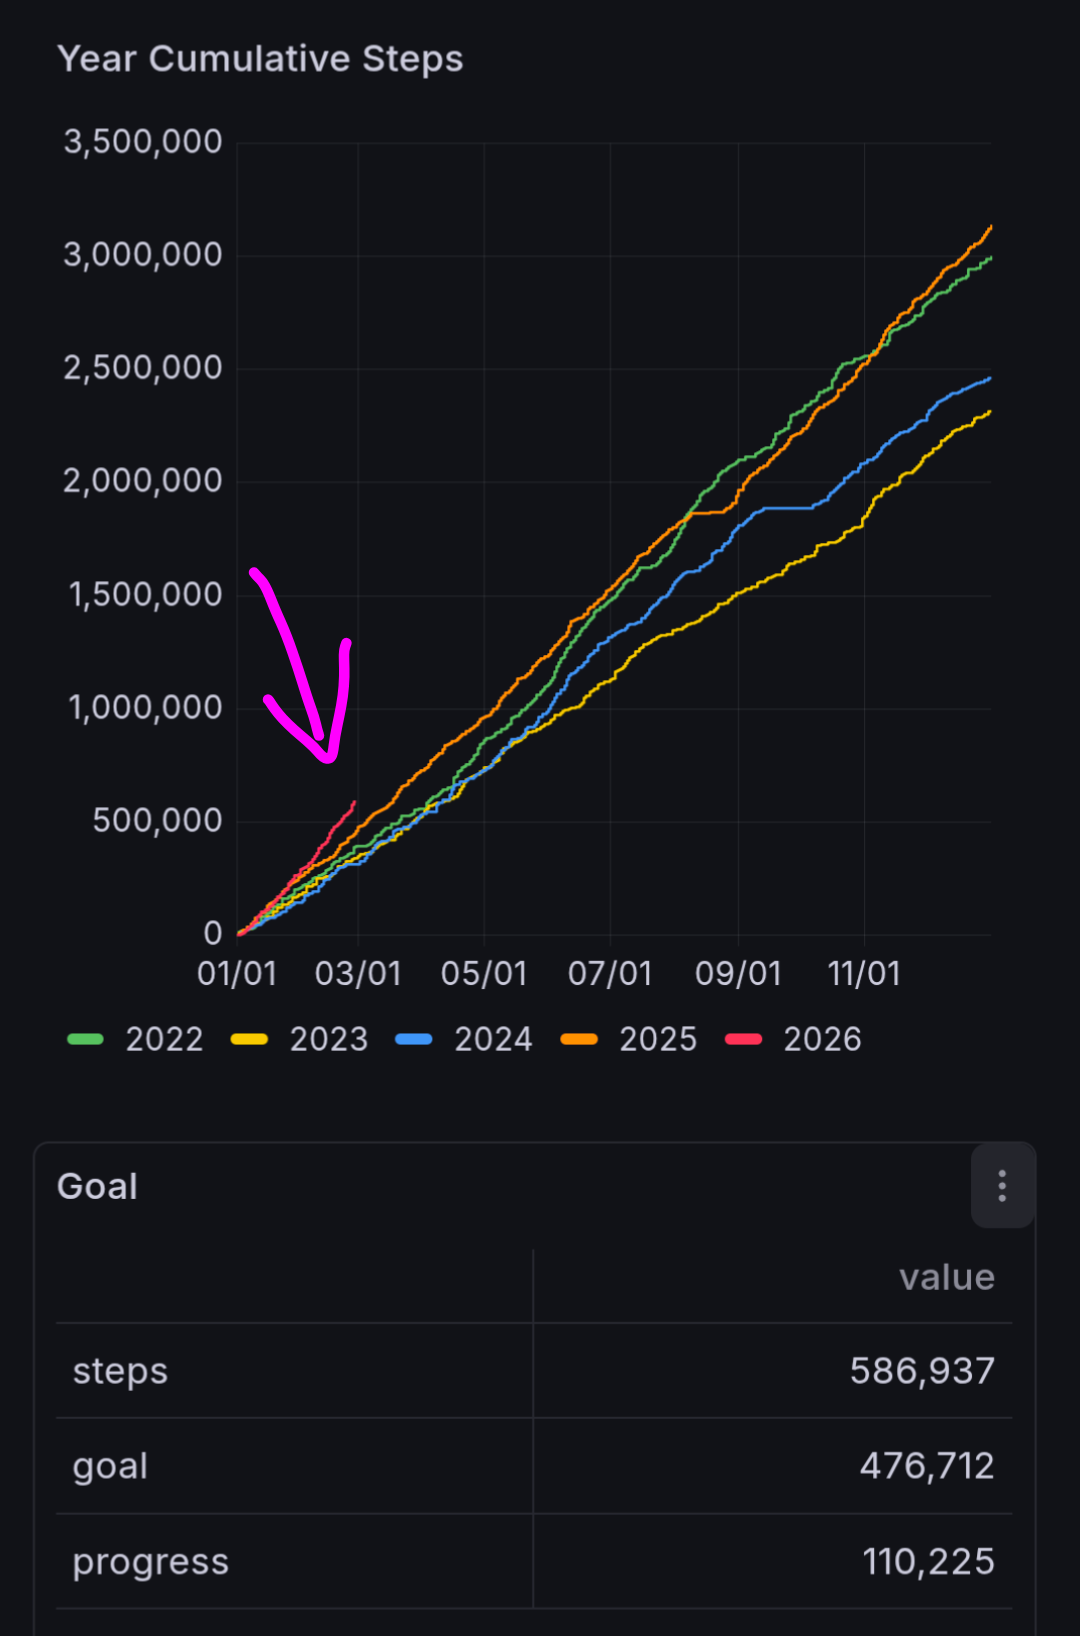
Task: Sort table by the value column header
Action: 946,1277
